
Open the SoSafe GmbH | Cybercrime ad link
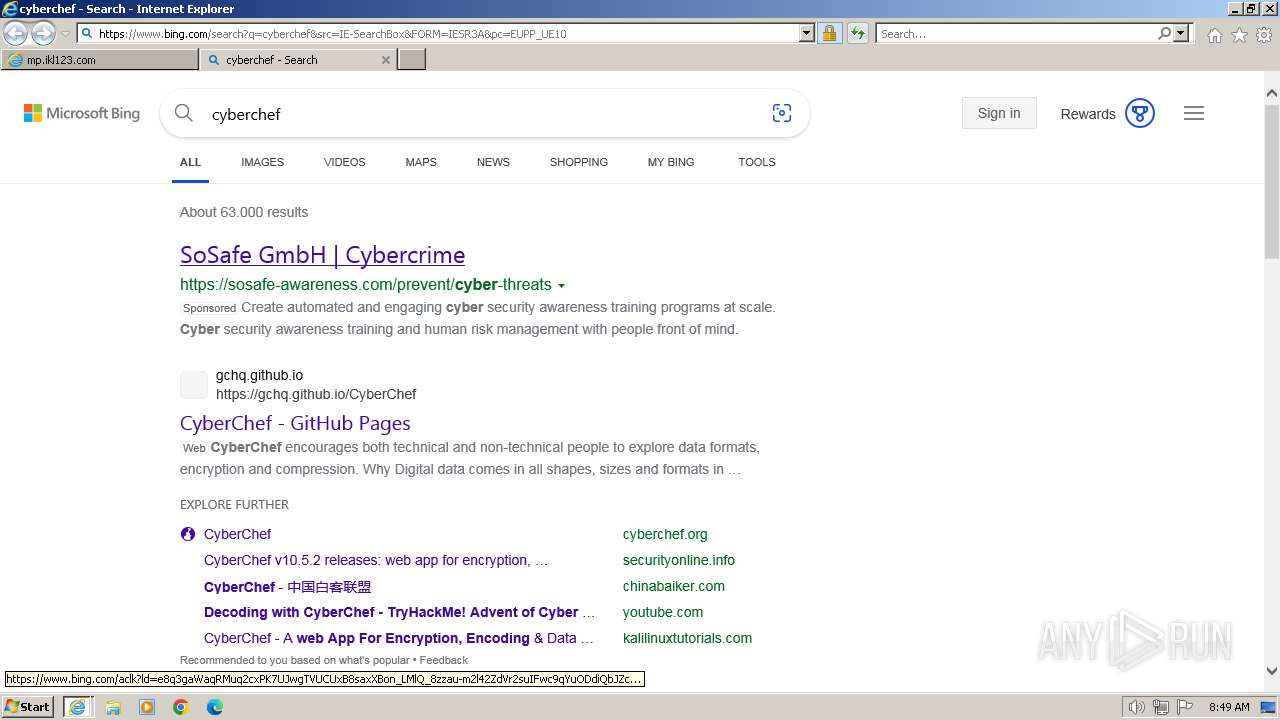coord(322,255)
